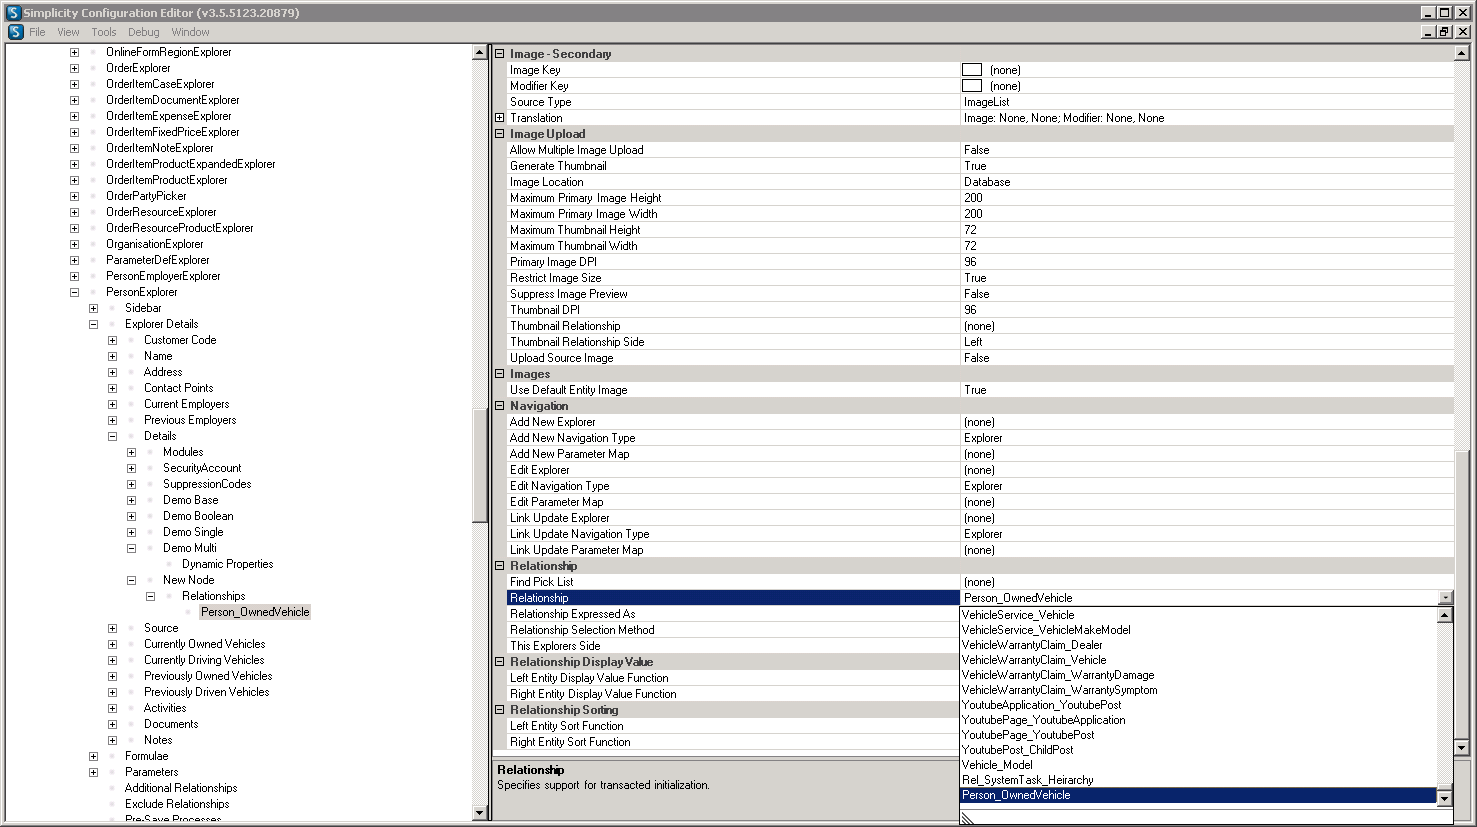
Task: Choose VehicleWarrantyClaim_Dealer from dropdown list
Action: pos(1198,645)
